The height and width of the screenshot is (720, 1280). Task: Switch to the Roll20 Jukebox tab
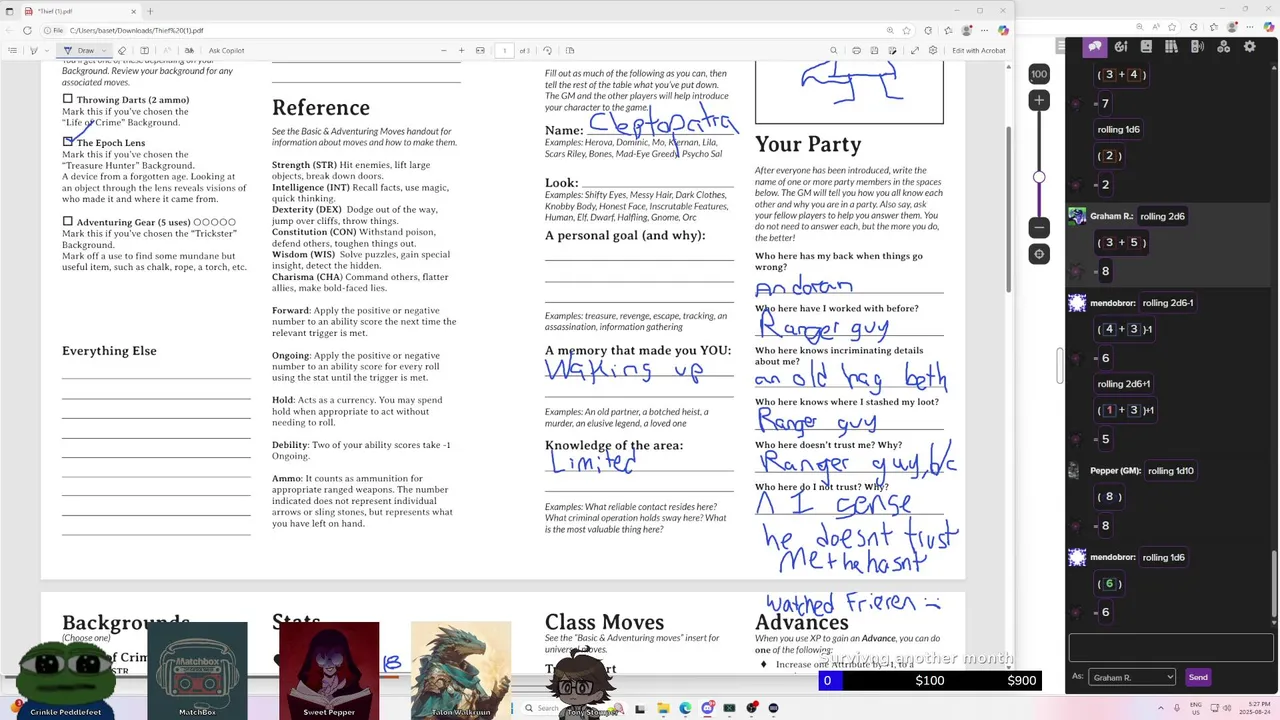[x=1196, y=46]
